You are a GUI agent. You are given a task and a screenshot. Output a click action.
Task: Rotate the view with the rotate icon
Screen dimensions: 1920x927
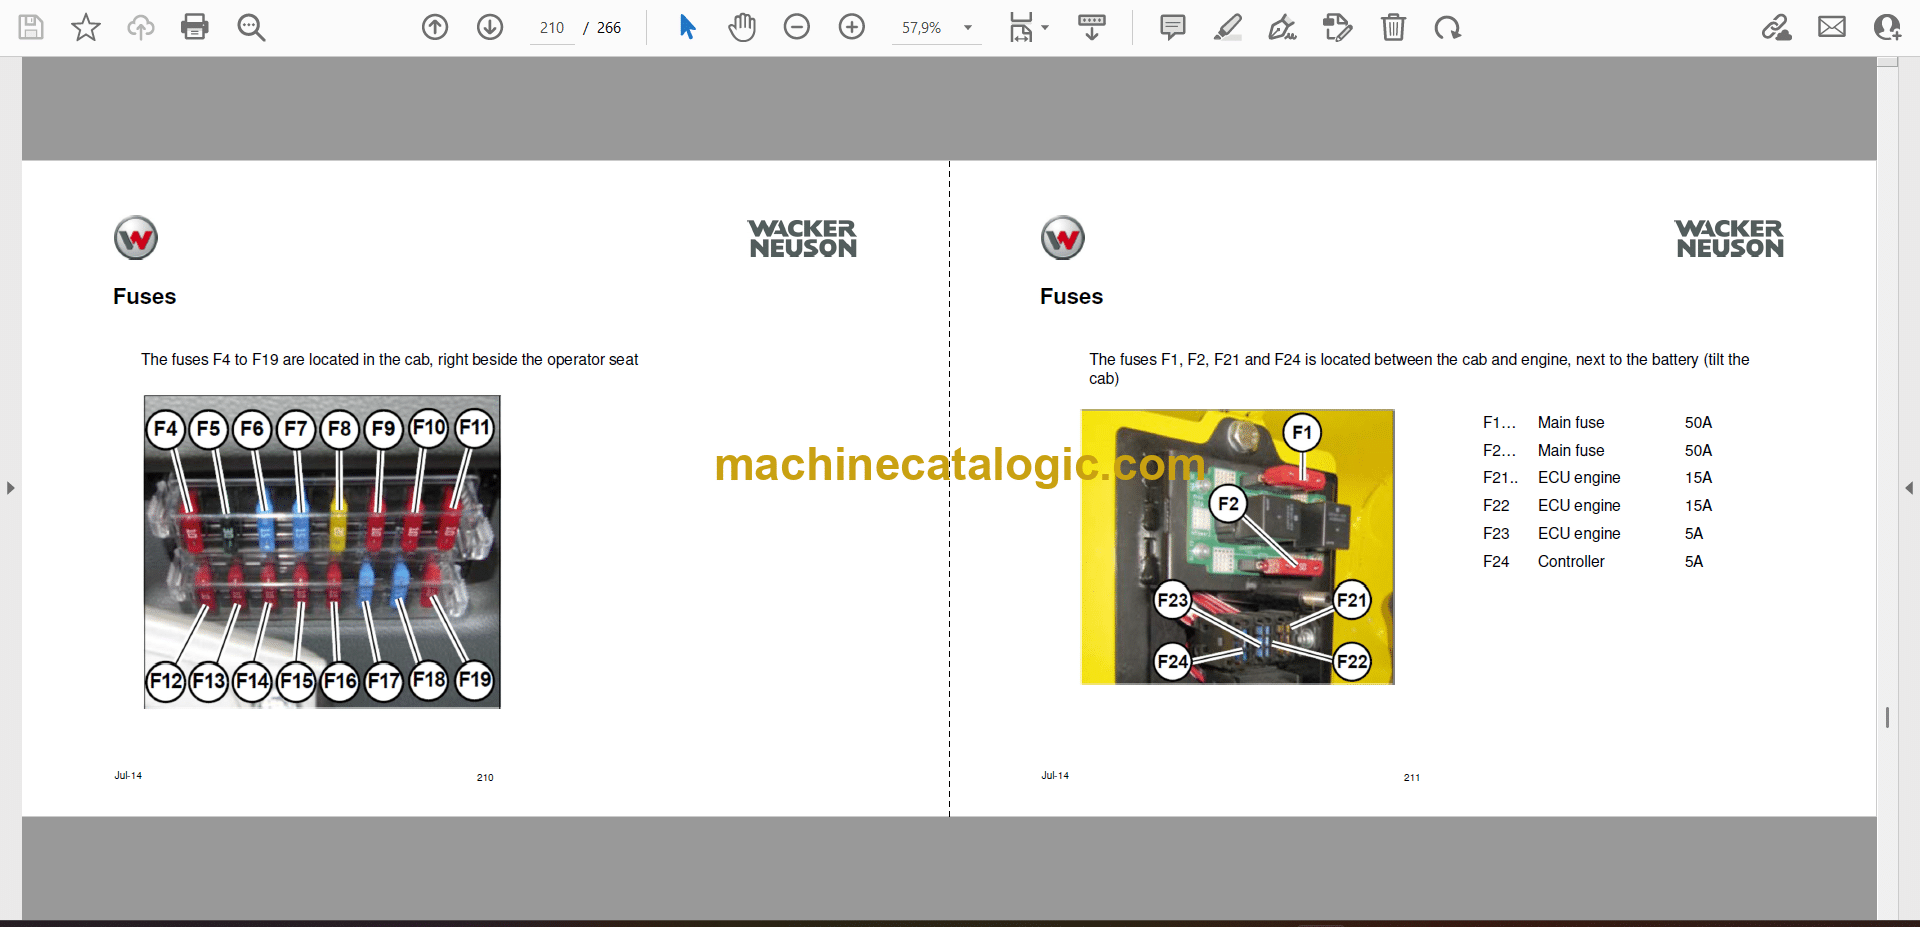(x=1447, y=27)
